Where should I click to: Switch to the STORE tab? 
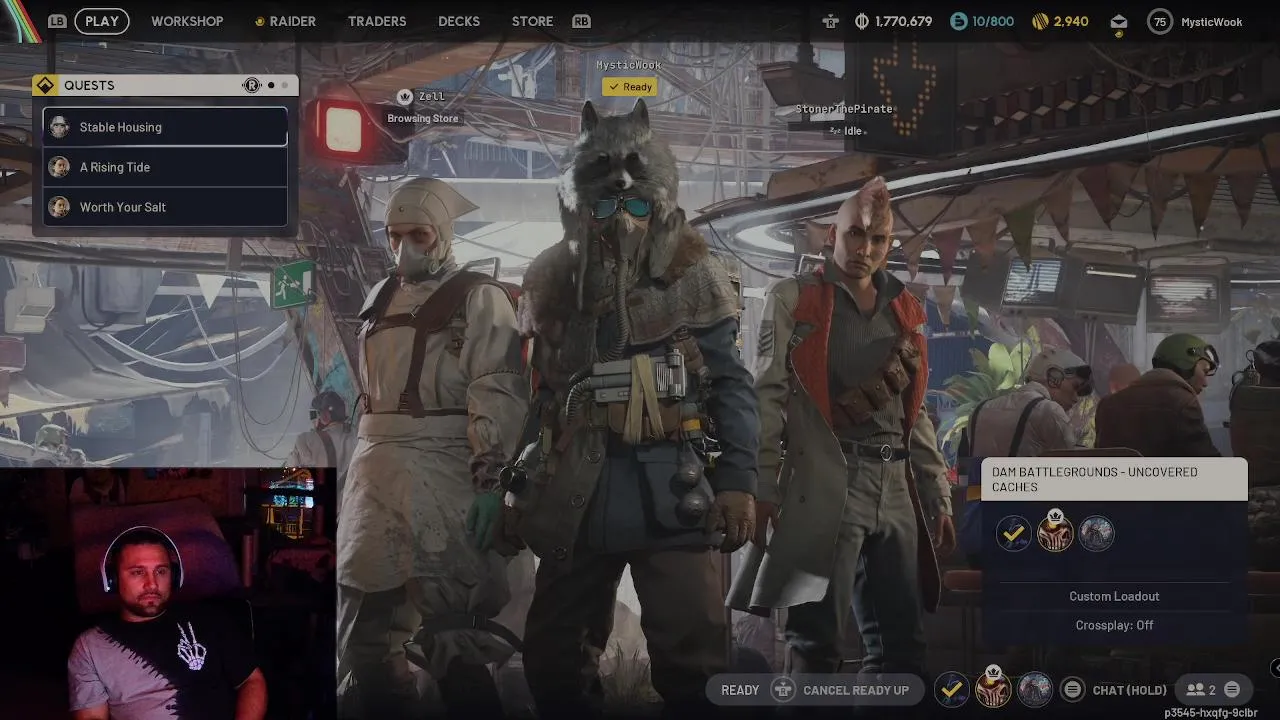[532, 21]
